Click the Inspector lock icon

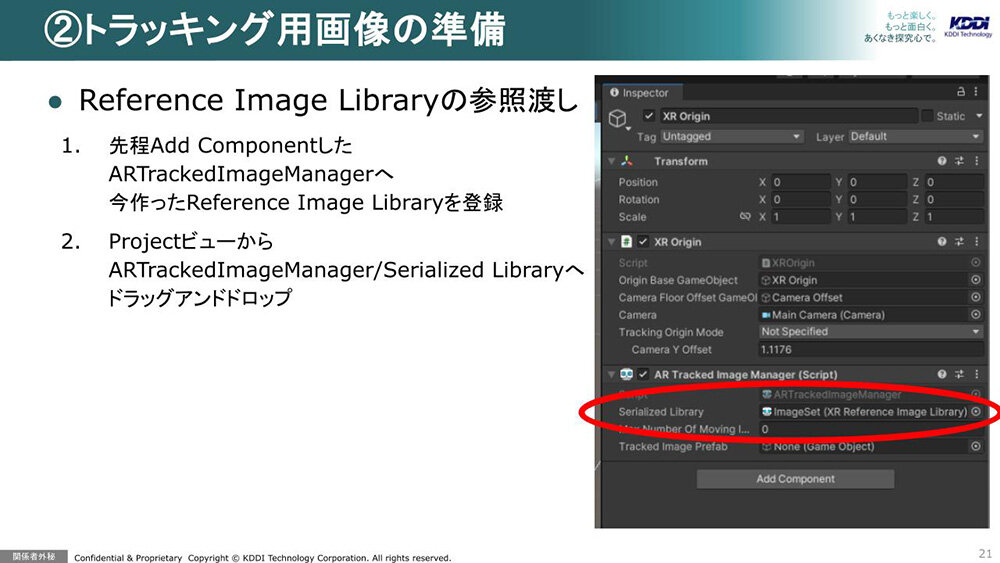[962, 92]
